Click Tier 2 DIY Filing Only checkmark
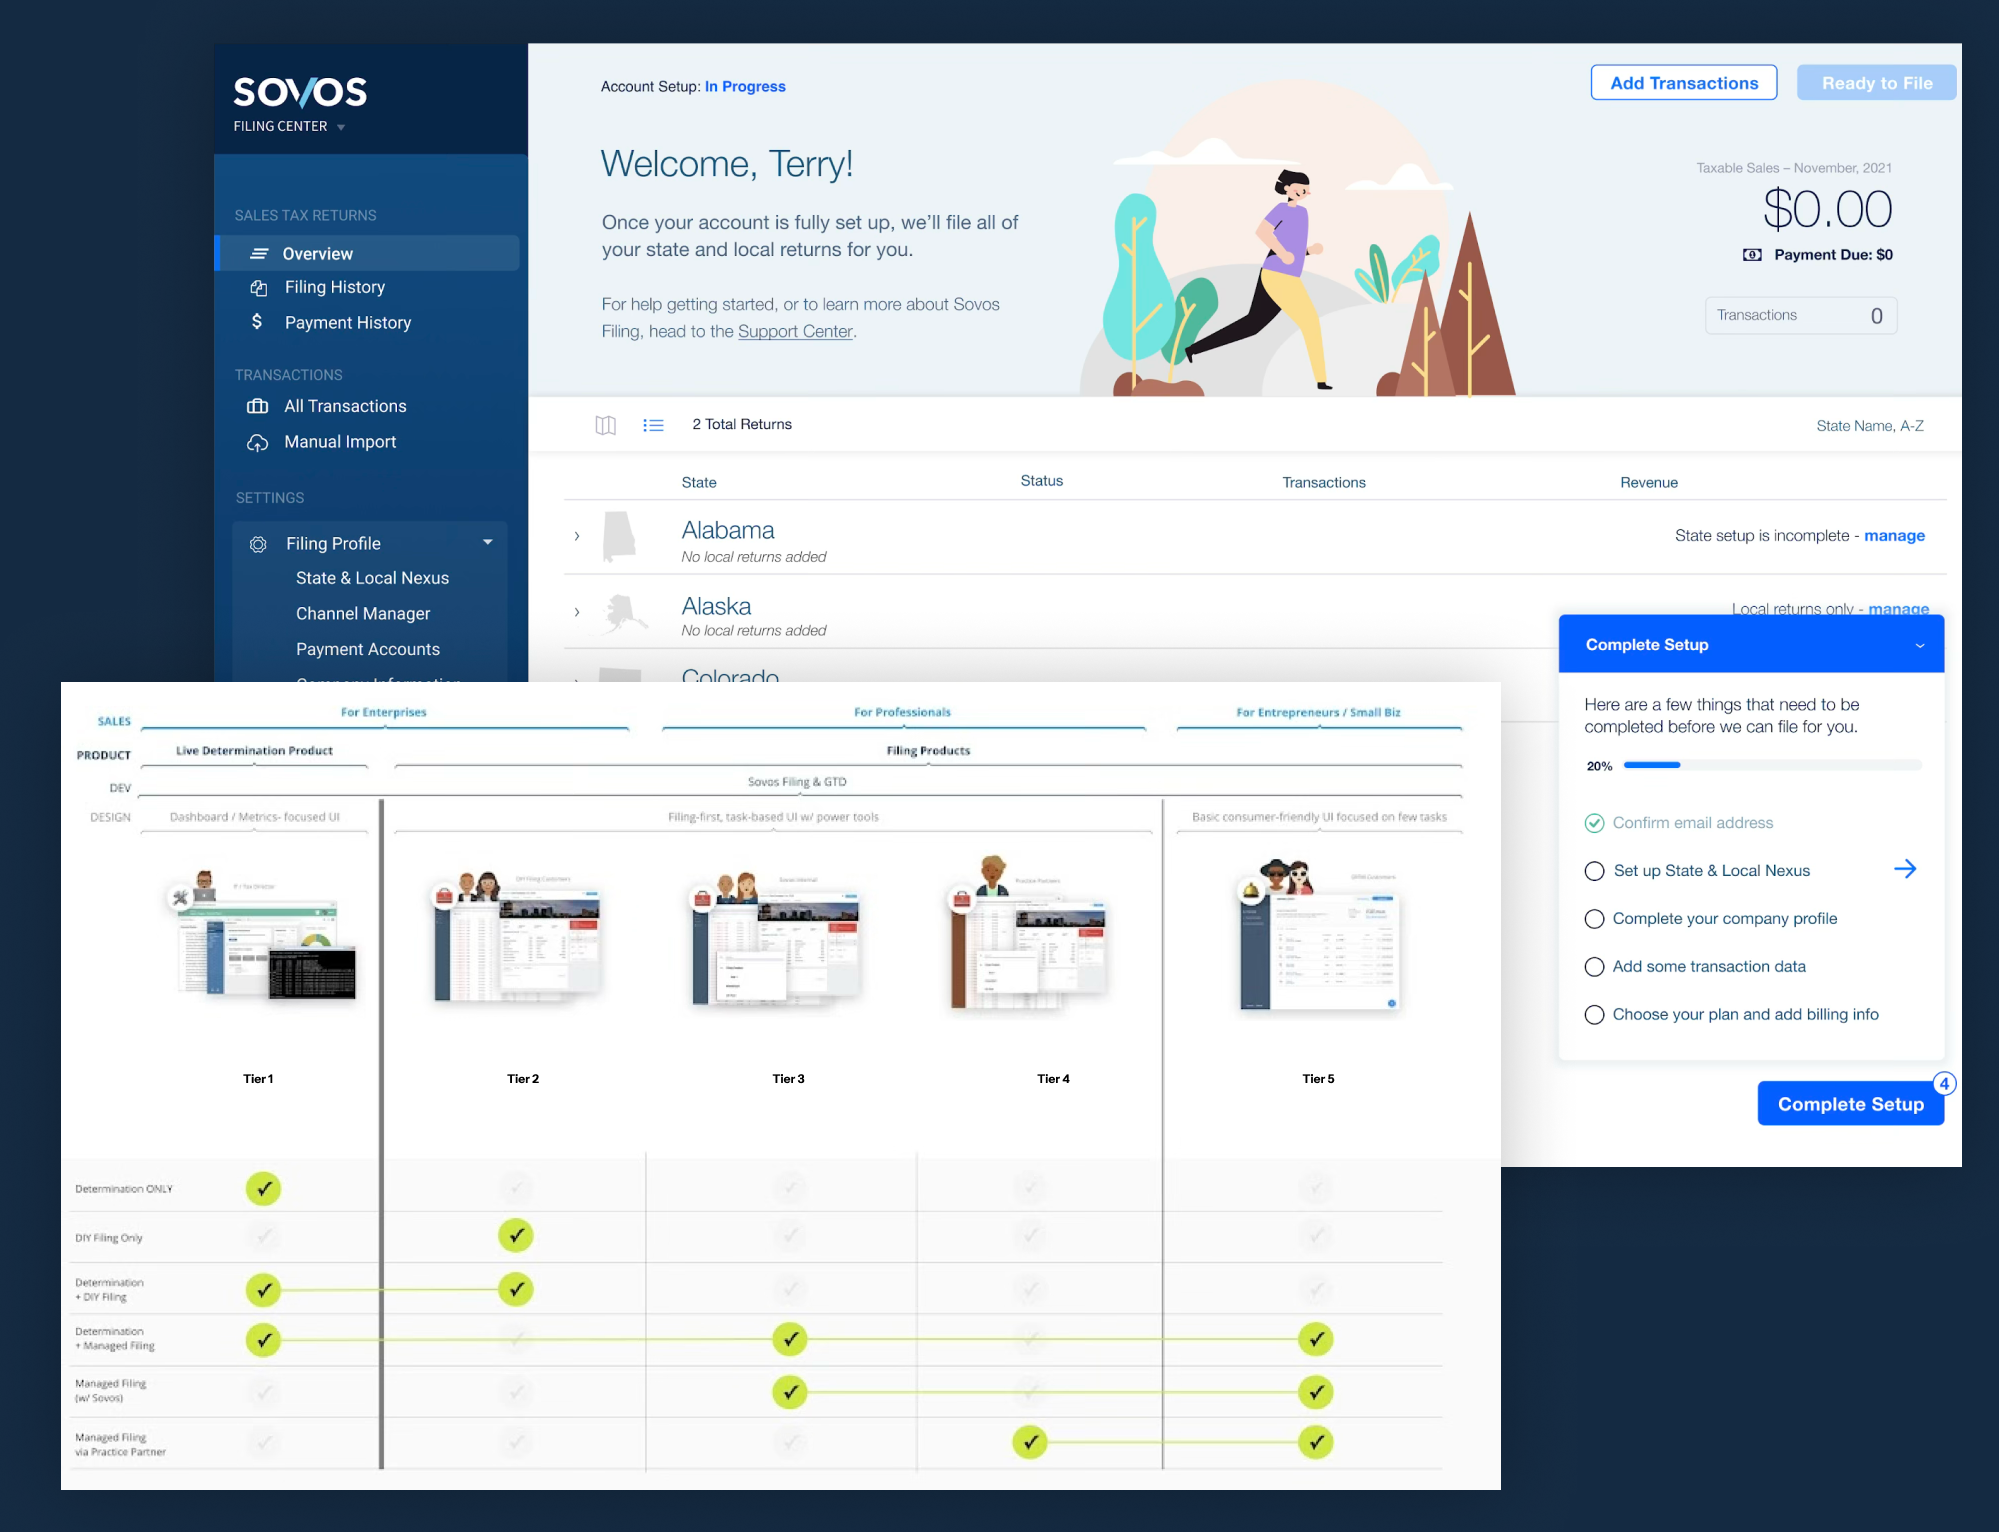Image resolution: width=1999 pixels, height=1532 pixels. (x=516, y=1236)
